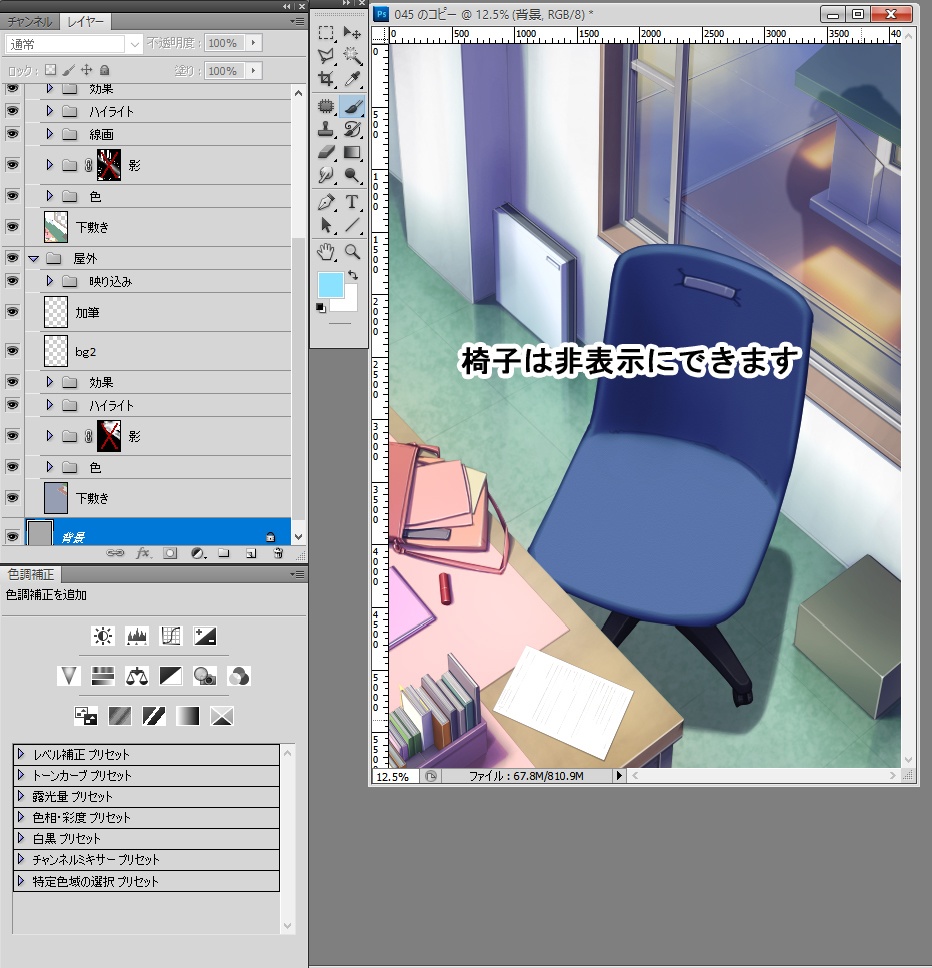The width and height of the screenshot is (932, 968).
Task: Add a Curves adjustment from the 色調補正 panel
Action: tap(172, 636)
